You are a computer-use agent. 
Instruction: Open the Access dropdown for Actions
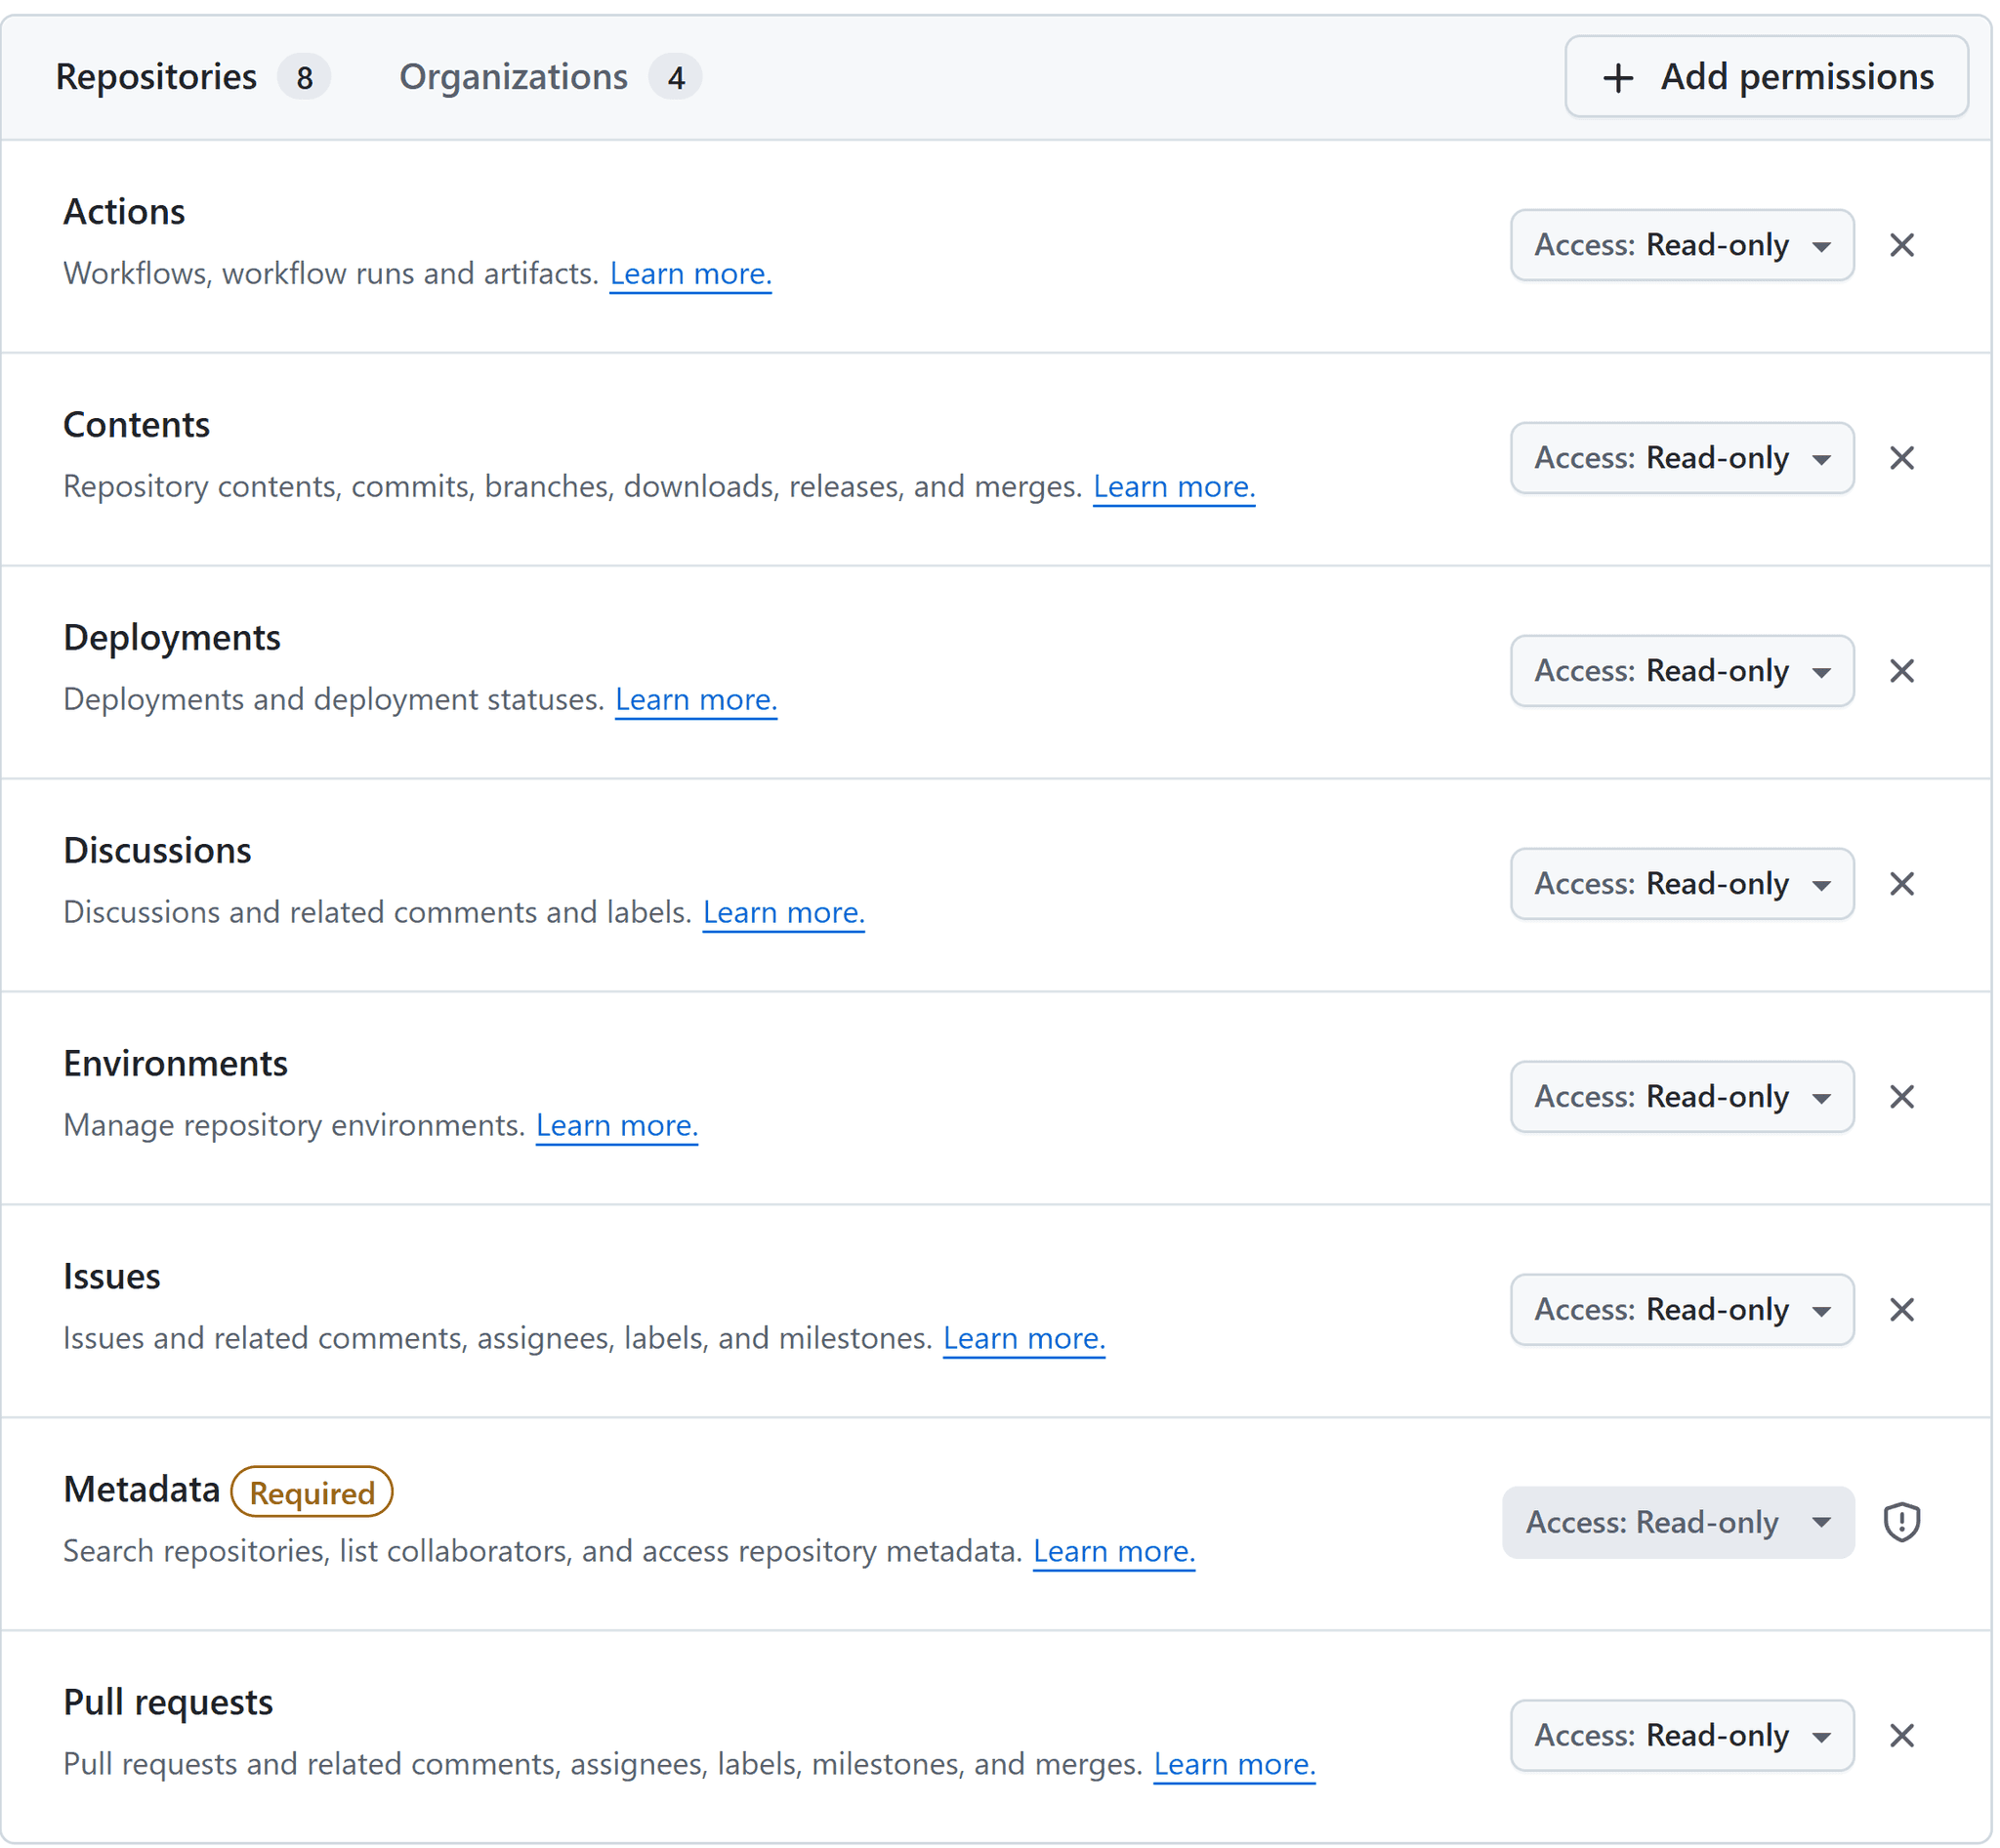click(1682, 245)
